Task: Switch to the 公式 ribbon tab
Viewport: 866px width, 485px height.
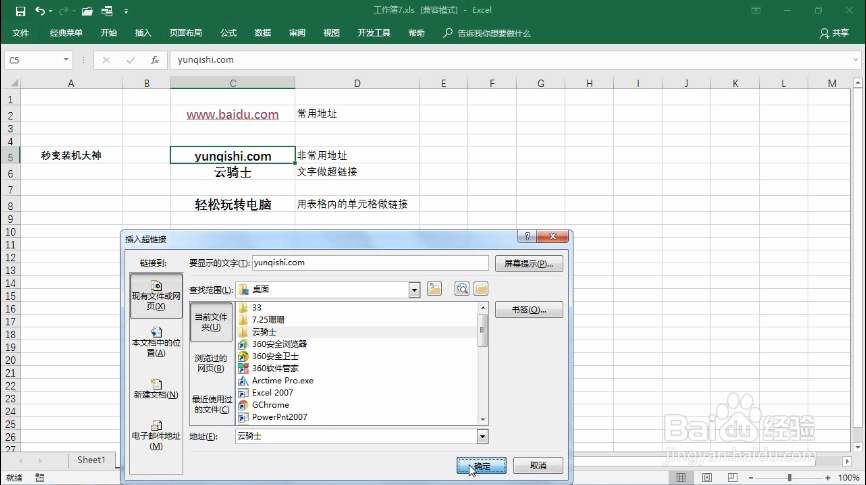Action: click(229, 33)
